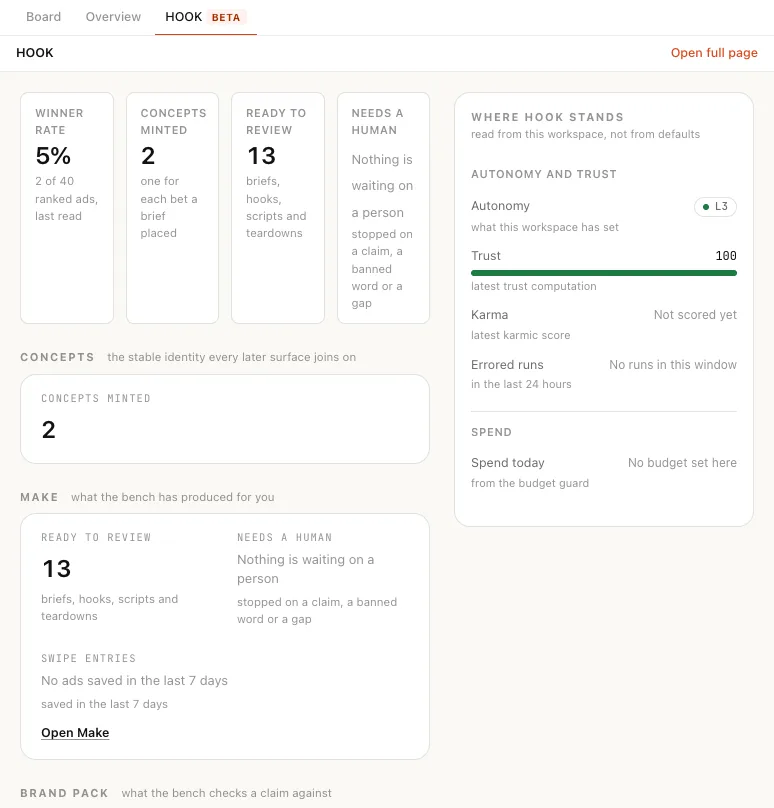This screenshot has height=808, width=774.
Task: Click the Karma label
Action: [x=490, y=314]
